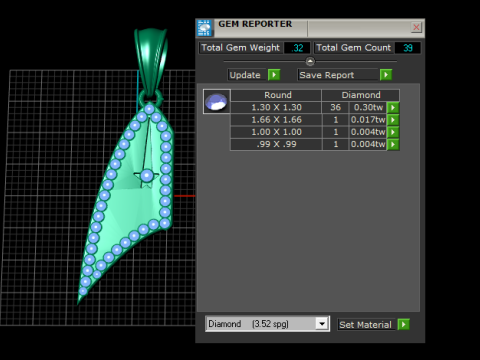The height and width of the screenshot is (360, 480).
Task: Collapse the header section with the round arrow
Action: 310,61
